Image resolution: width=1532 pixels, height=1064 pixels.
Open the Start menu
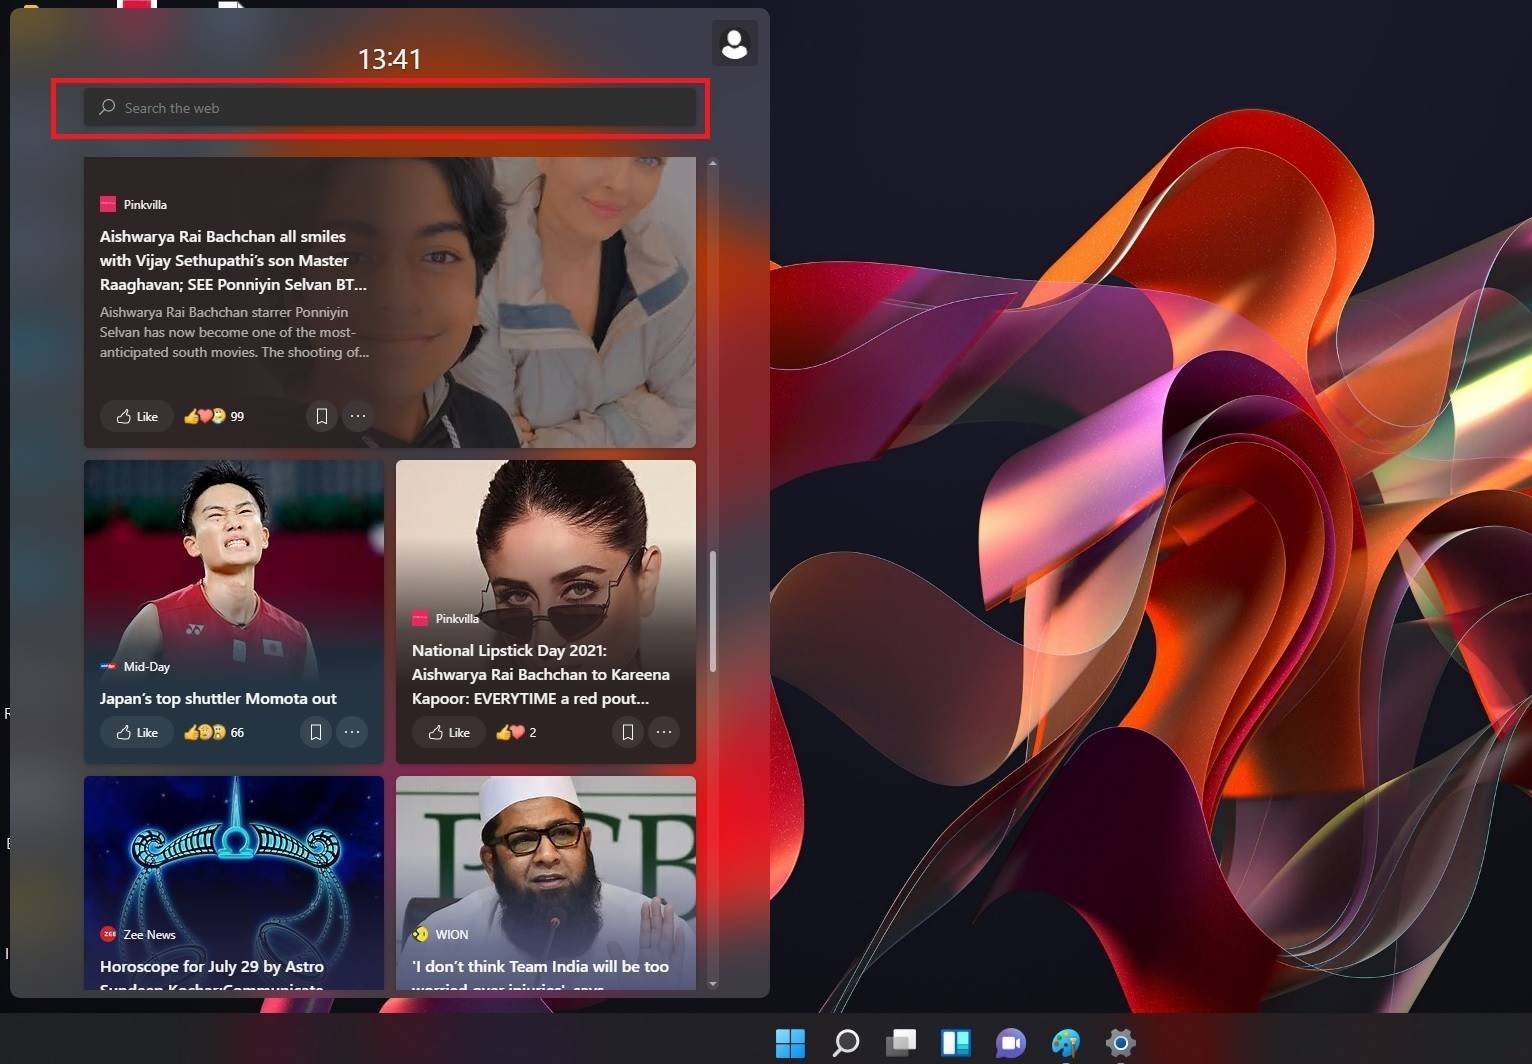click(x=789, y=1043)
